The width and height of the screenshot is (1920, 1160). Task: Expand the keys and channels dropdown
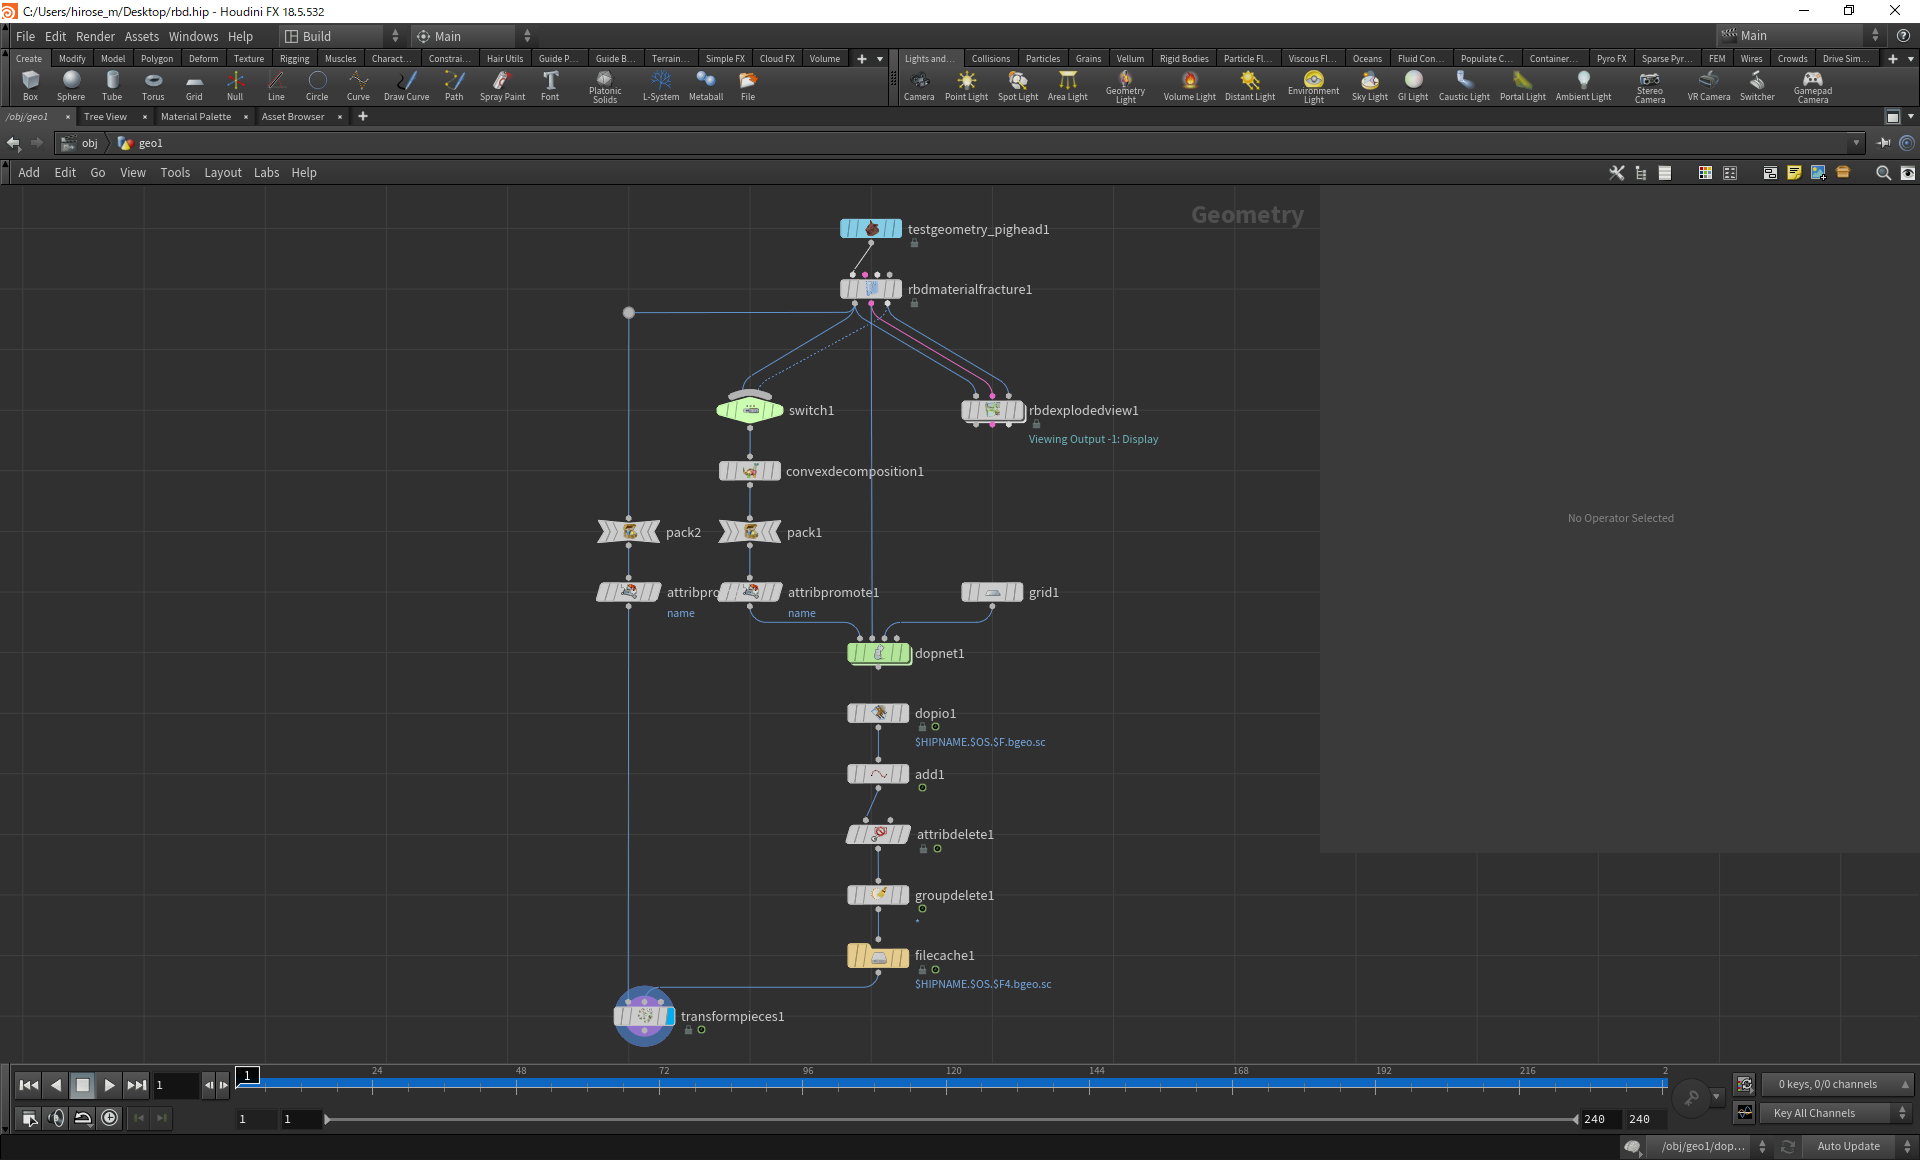(x=1836, y=1084)
